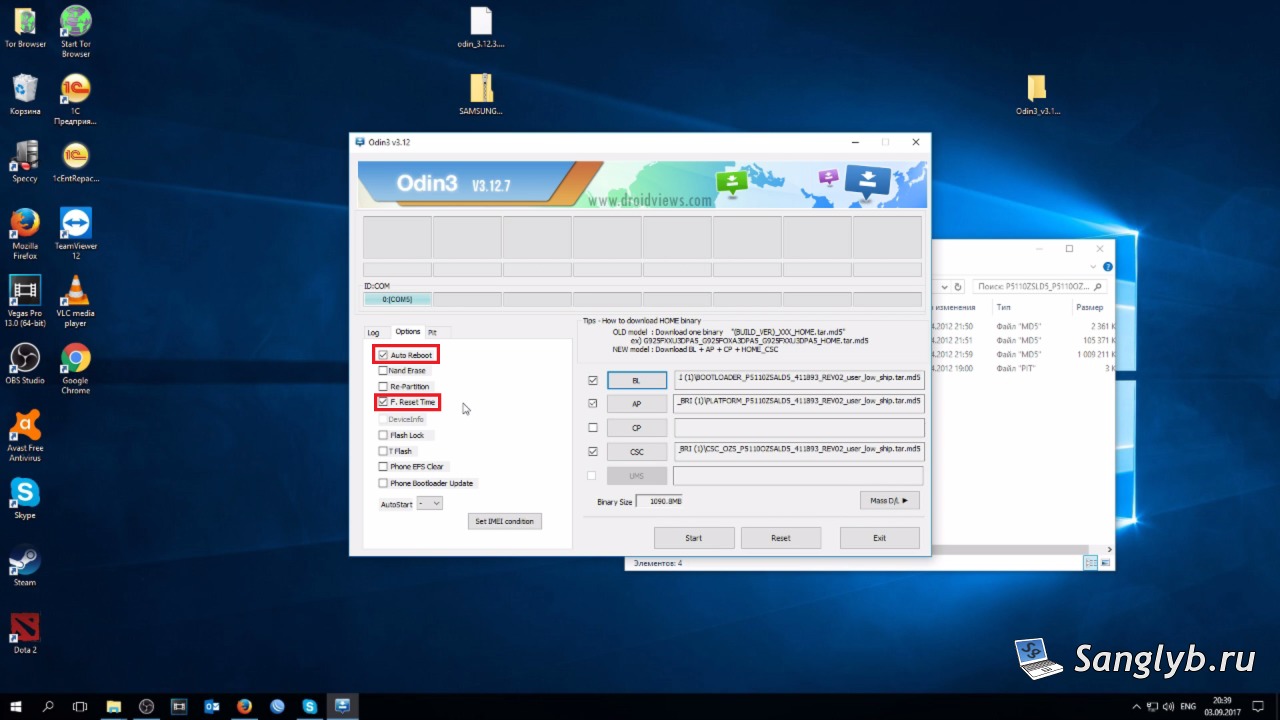The height and width of the screenshot is (720, 1280).
Task: Enable the Flash Lock option
Action: 383,435
